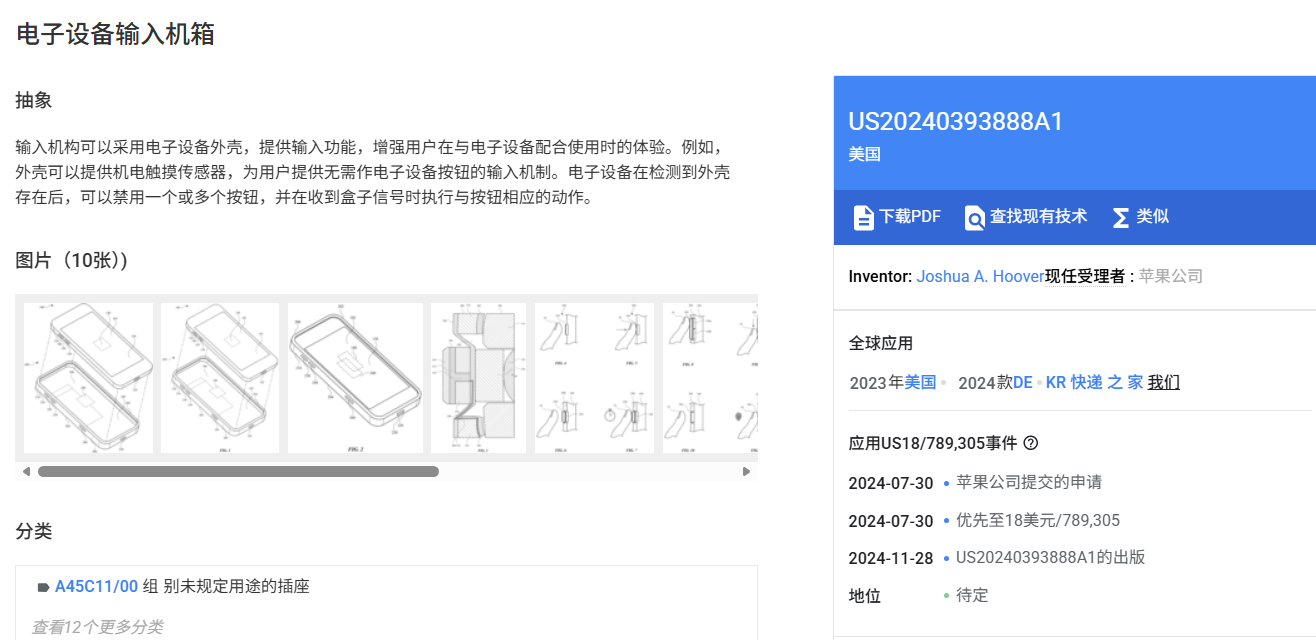
Task: Click the 下载PDF document icon
Action: click(x=863, y=217)
